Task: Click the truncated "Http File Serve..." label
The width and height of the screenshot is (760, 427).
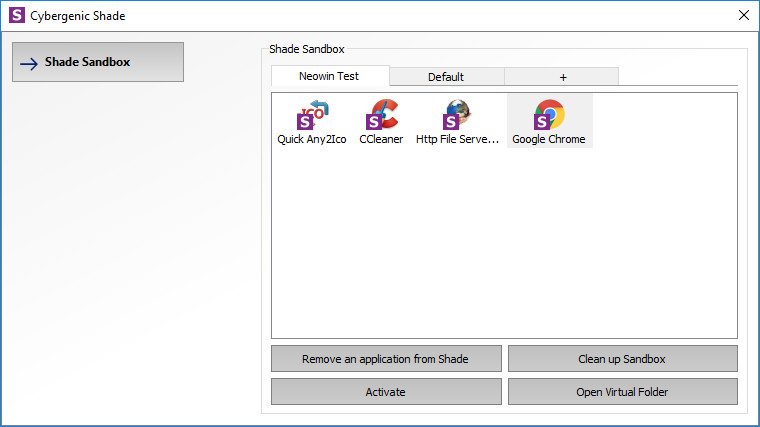Action: click(457, 140)
